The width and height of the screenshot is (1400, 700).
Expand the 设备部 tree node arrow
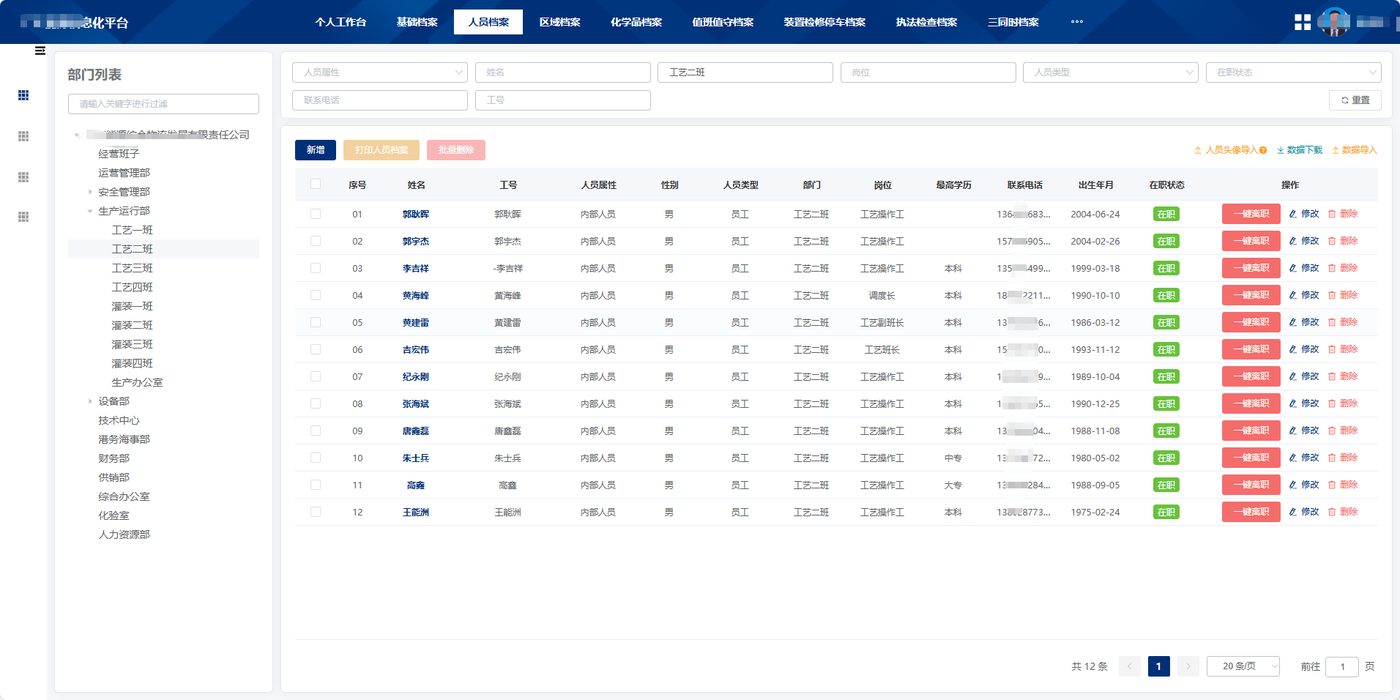90,401
